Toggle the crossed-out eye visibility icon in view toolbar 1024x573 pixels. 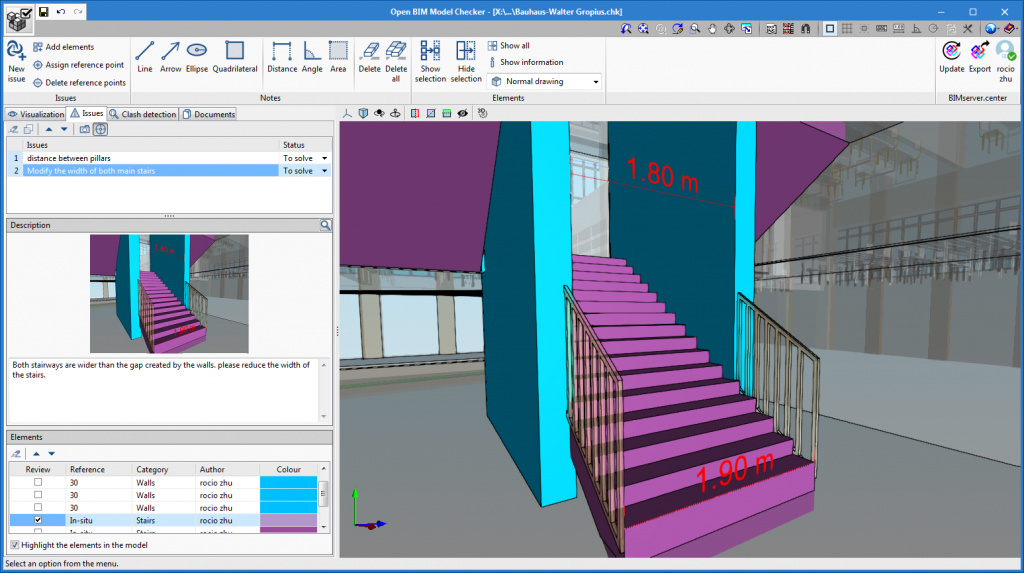coord(462,113)
